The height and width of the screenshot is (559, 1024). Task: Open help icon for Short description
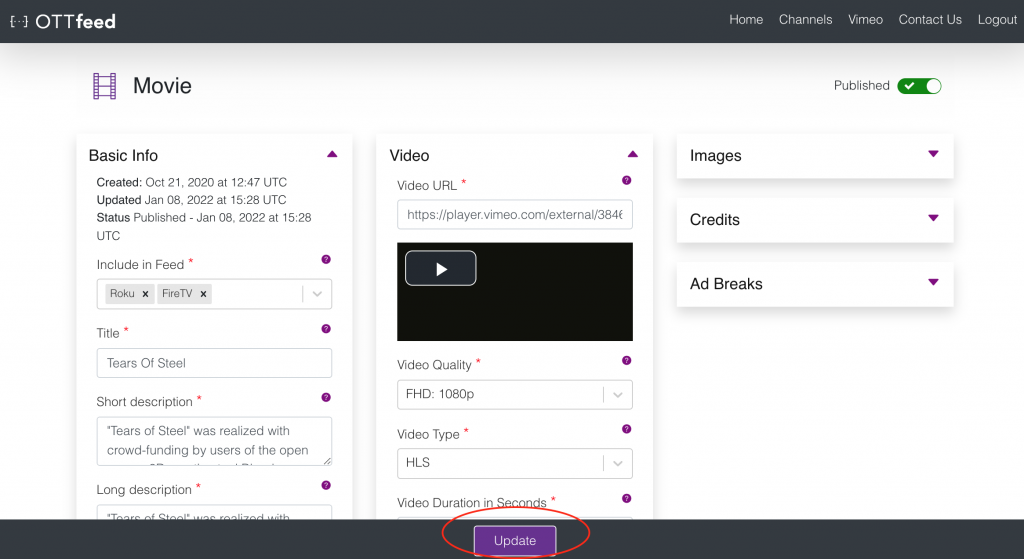[x=326, y=397]
